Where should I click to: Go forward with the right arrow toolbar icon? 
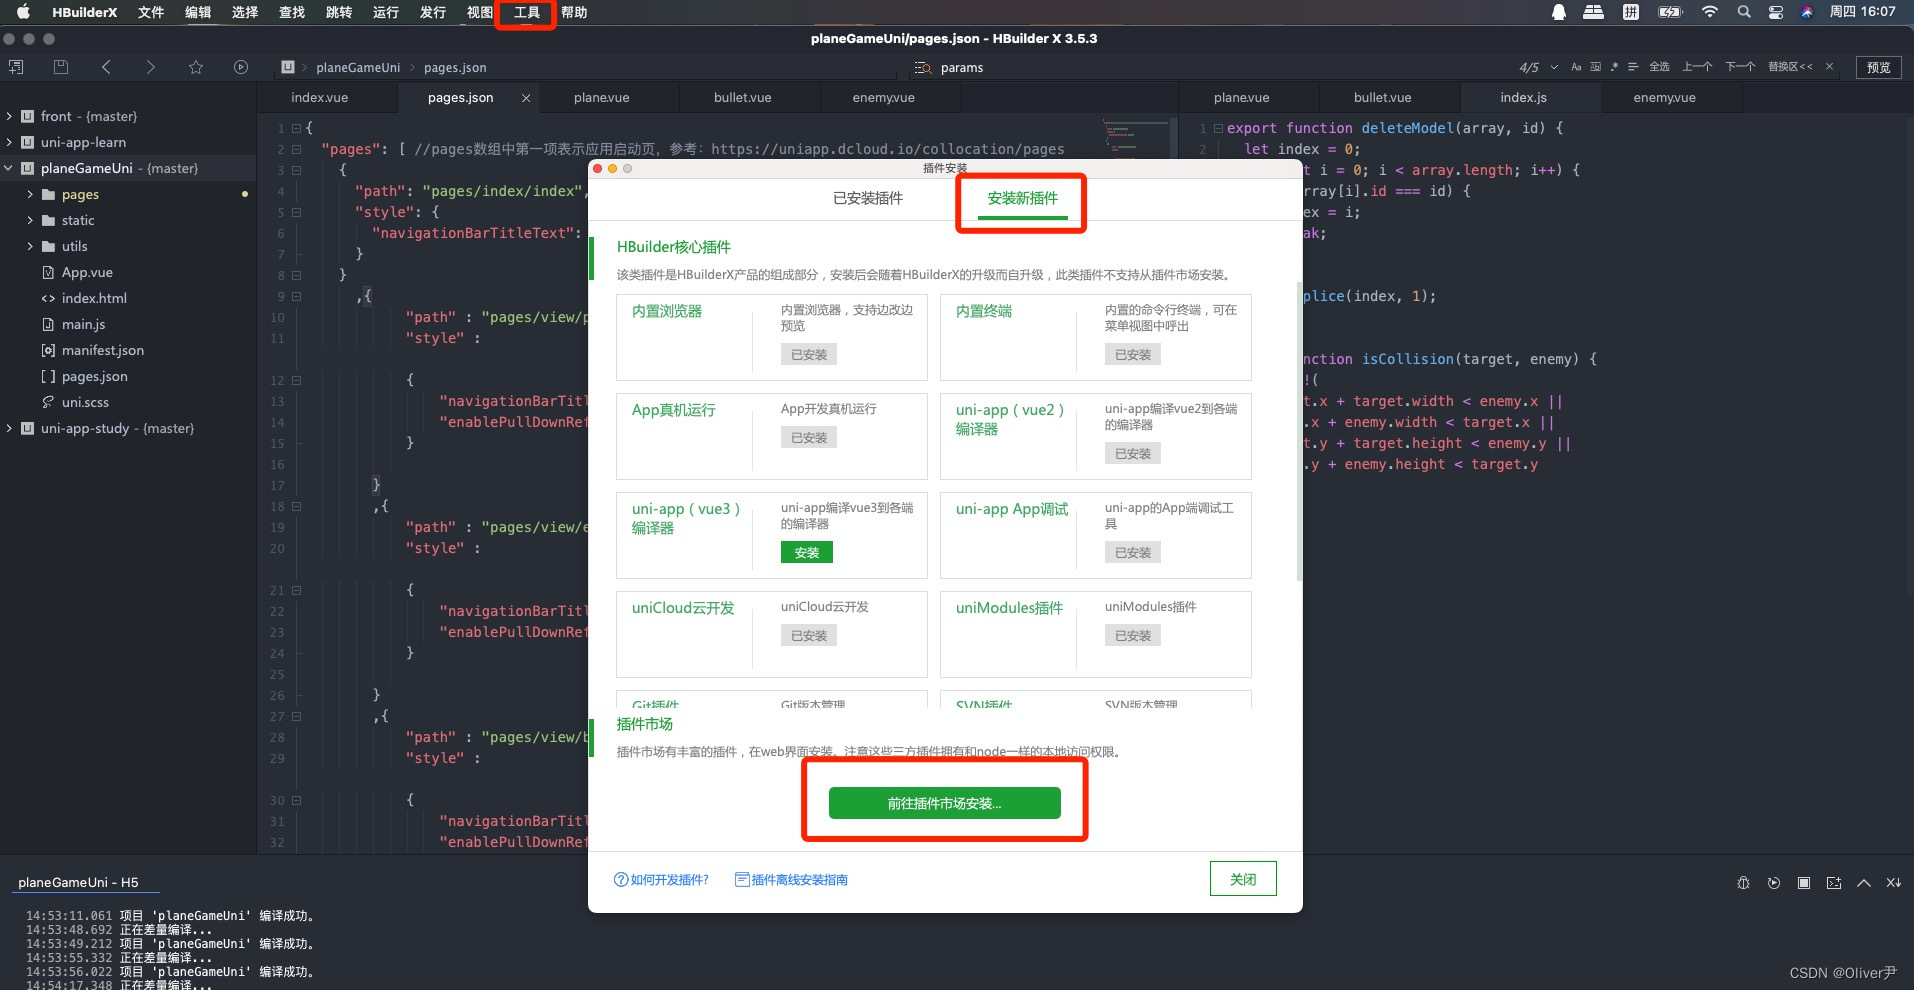point(150,67)
